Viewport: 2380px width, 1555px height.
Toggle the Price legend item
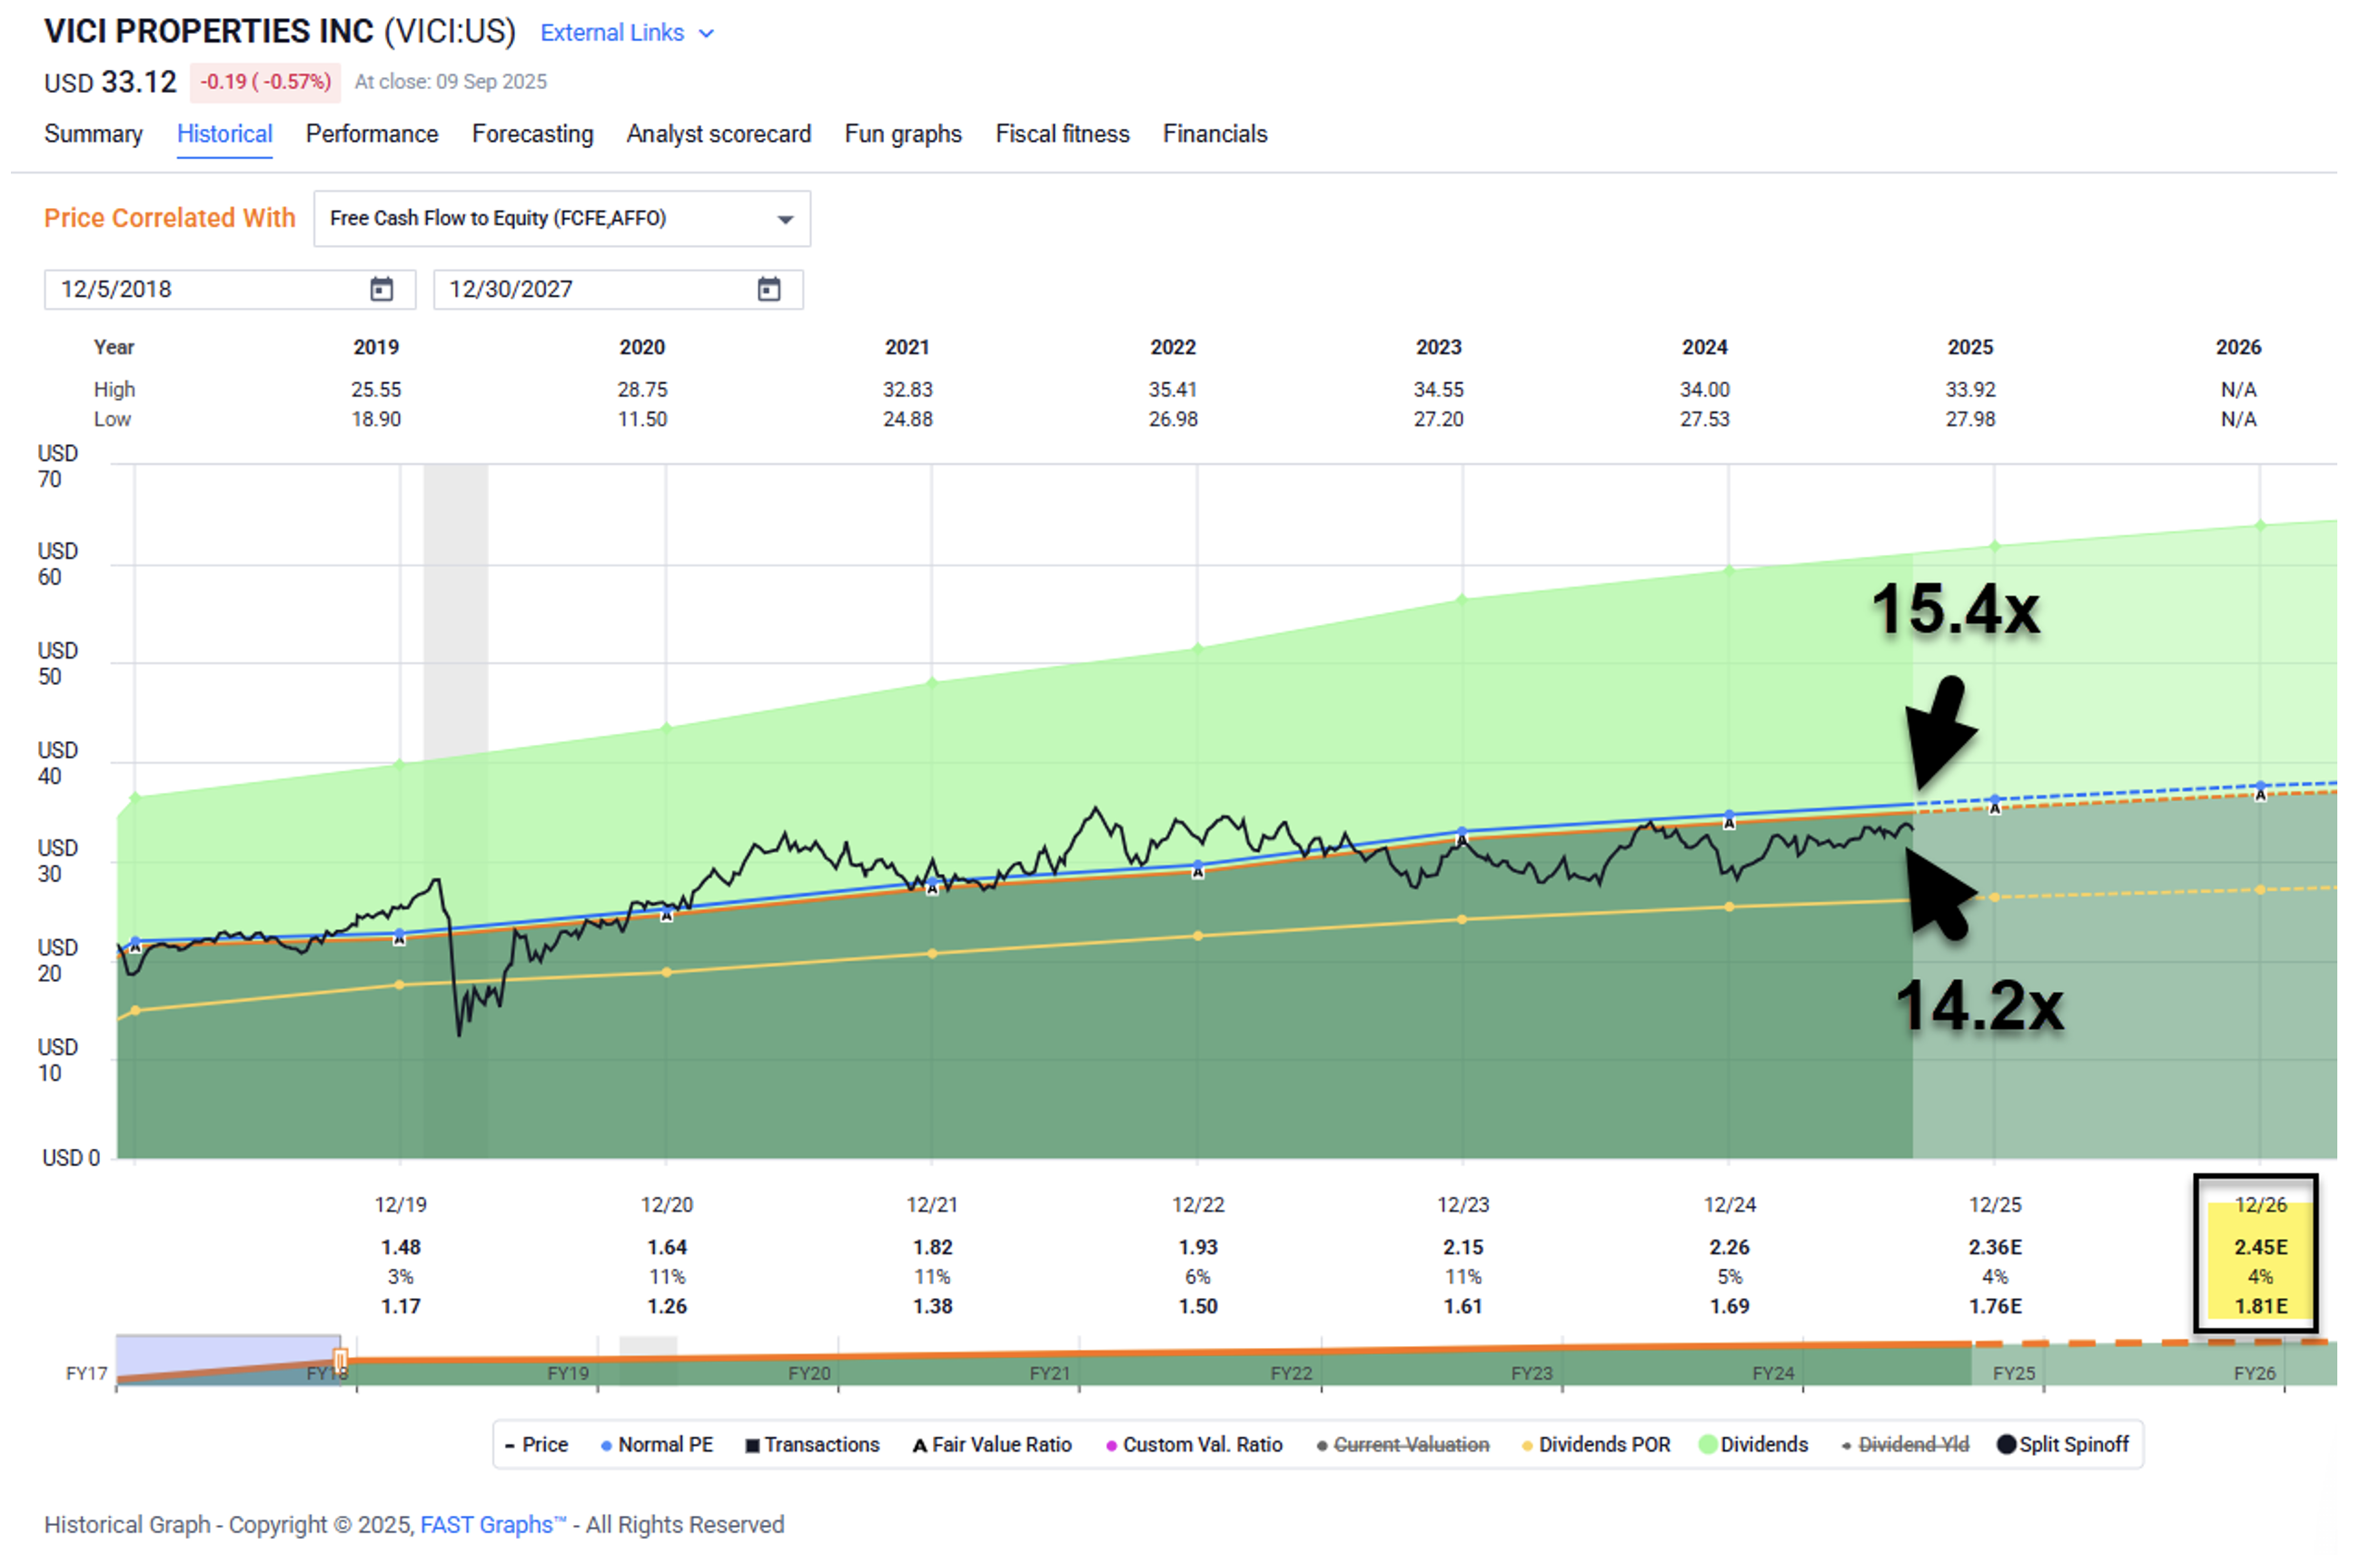tap(537, 1446)
